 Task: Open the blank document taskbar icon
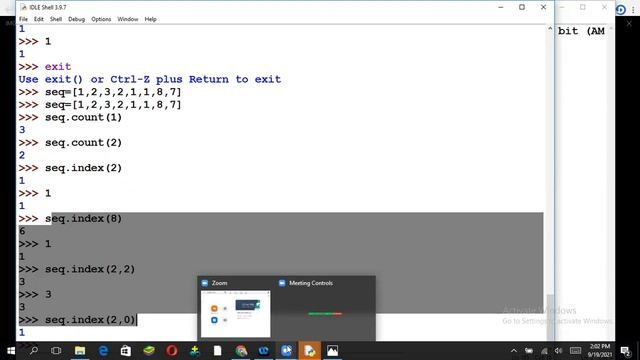click(x=218, y=351)
